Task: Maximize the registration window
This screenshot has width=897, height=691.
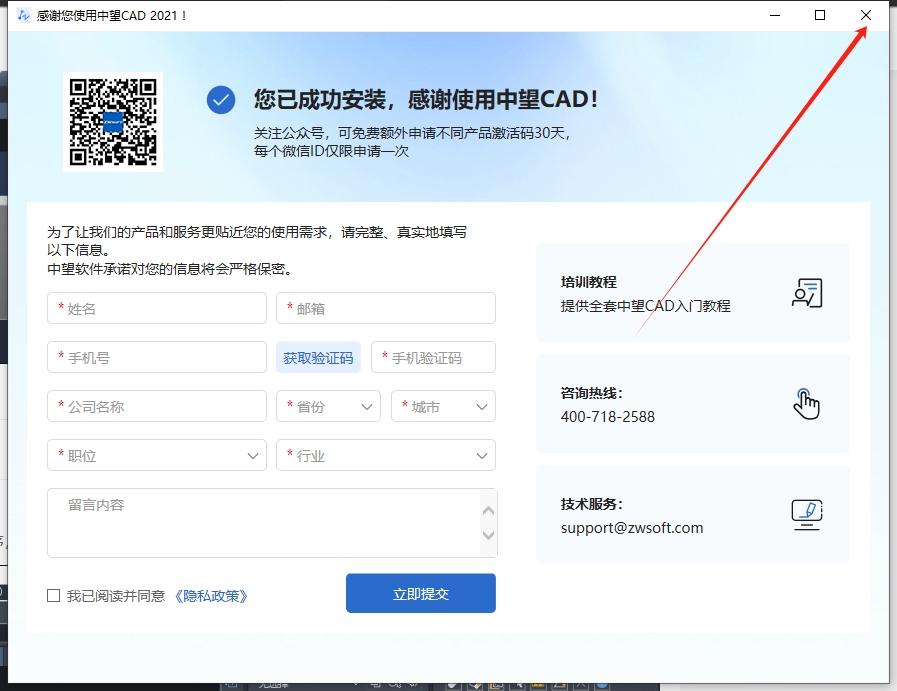Action: (820, 15)
